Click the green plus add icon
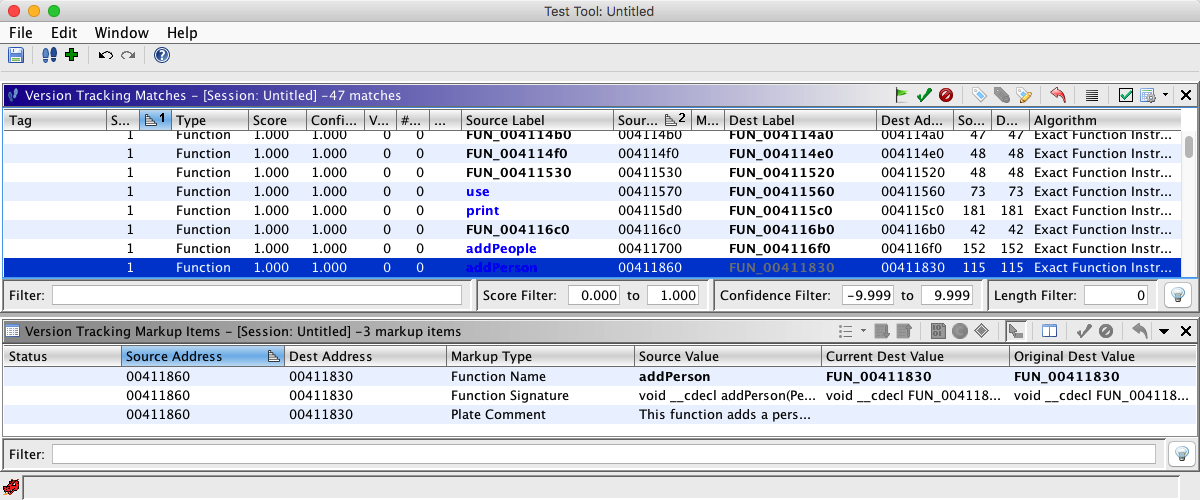This screenshot has width=1200, height=500. click(71, 55)
